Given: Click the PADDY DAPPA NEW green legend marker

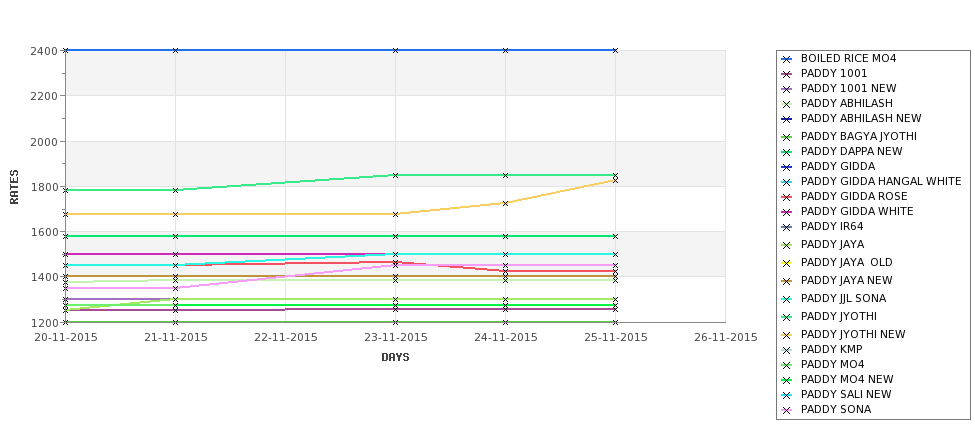Looking at the screenshot, I should (787, 152).
